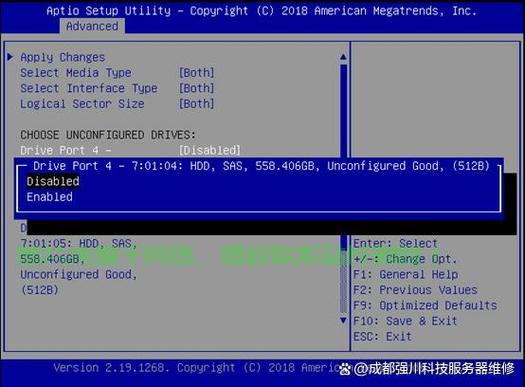Choose Disabled in the Drive Port 4 popup

click(x=53, y=181)
